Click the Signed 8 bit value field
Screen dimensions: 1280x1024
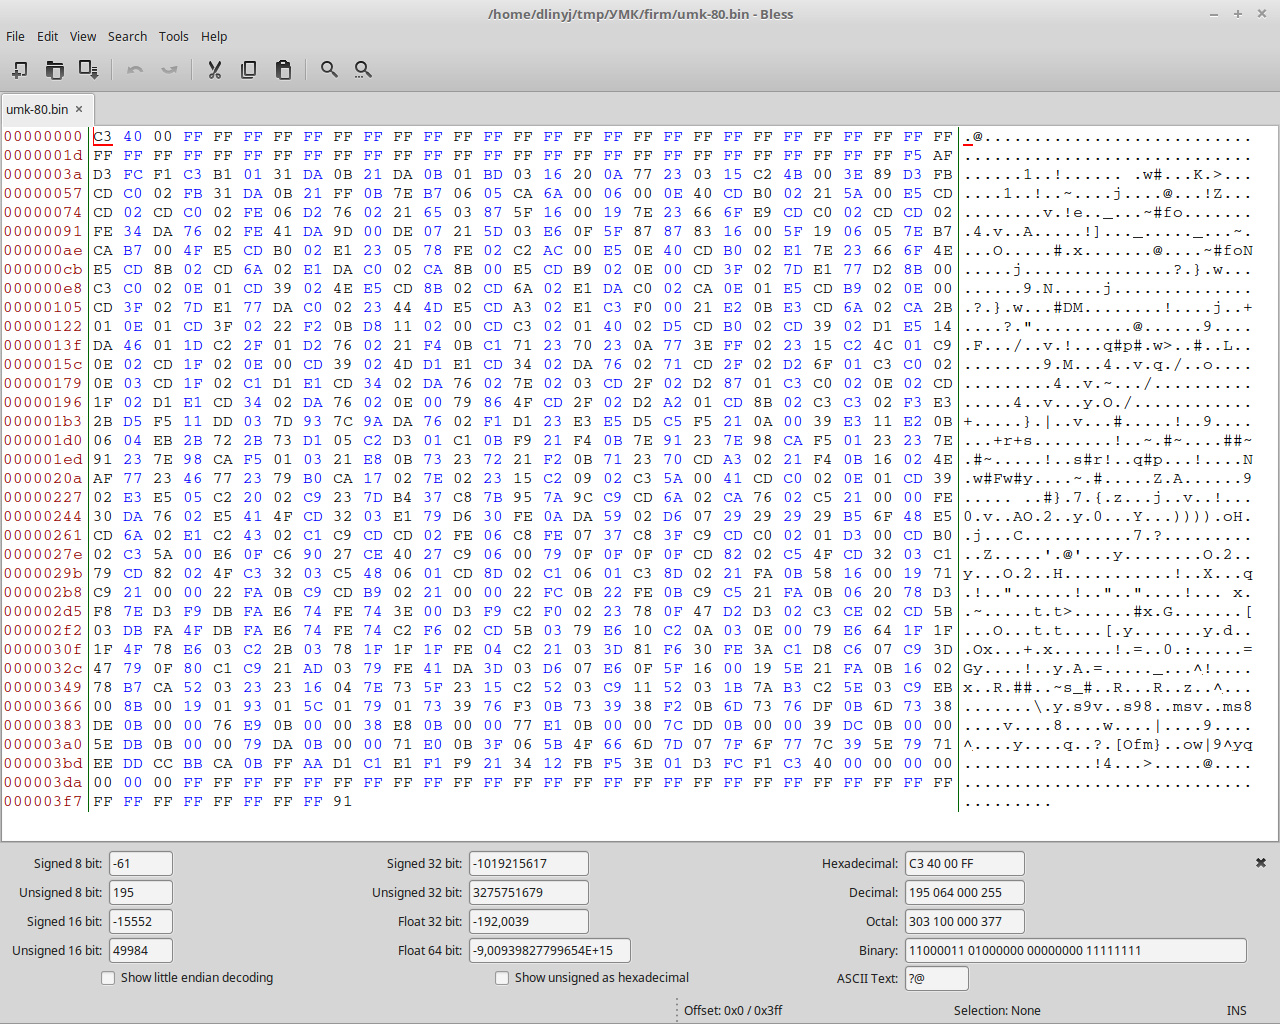[140, 864]
